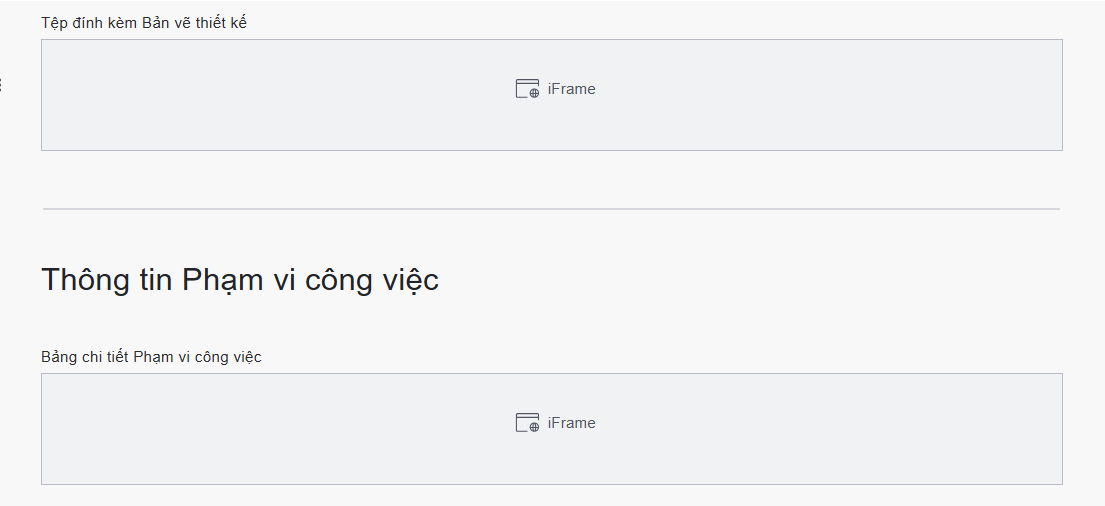This screenshot has width=1105, height=506.
Task: Click the "Tệp đính kèm Bản vẽ thiết kế" label
Action: [x=144, y=23]
